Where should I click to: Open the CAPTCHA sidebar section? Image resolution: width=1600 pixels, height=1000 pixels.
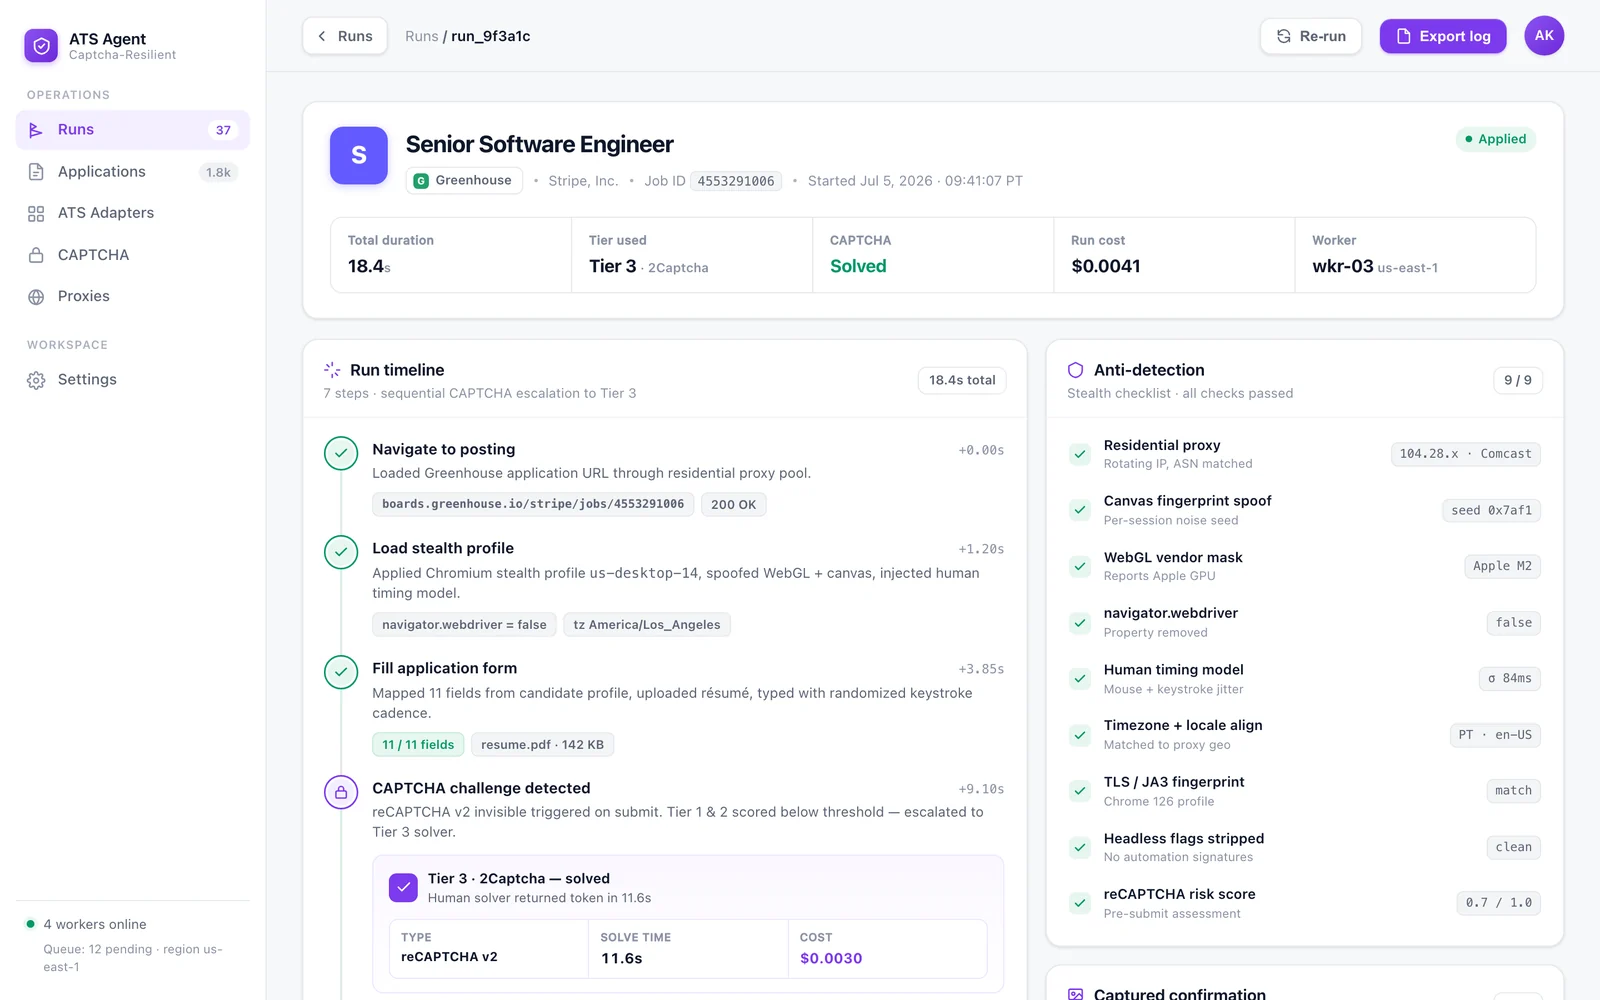click(133, 255)
